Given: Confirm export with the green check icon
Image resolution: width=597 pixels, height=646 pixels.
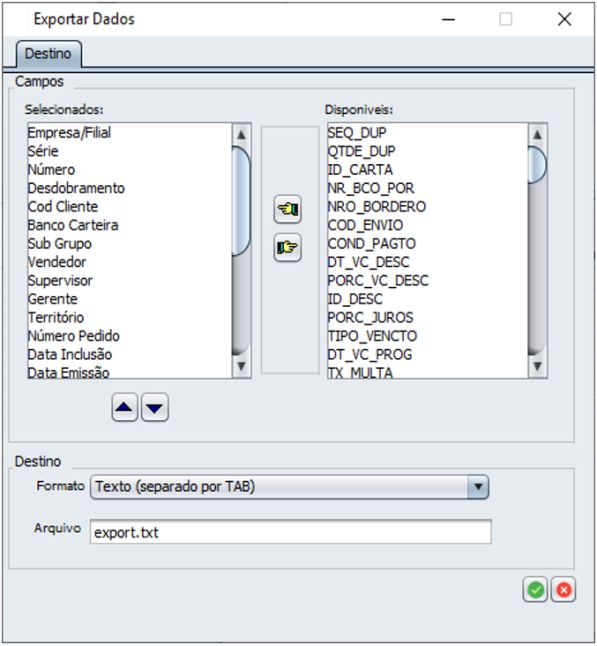Looking at the screenshot, I should [x=535, y=590].
